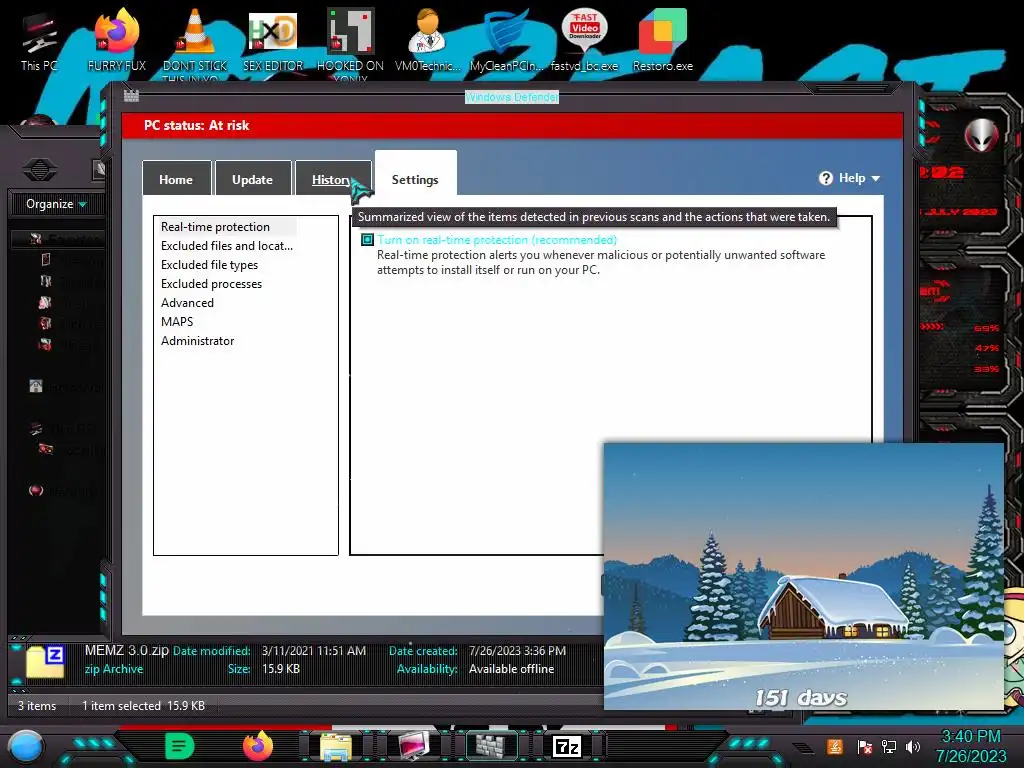This screenshot has width=1024, height=768.
Task: Click the '7/26/2023 3:36 PM' created date
Action: [x=517, y=651]
